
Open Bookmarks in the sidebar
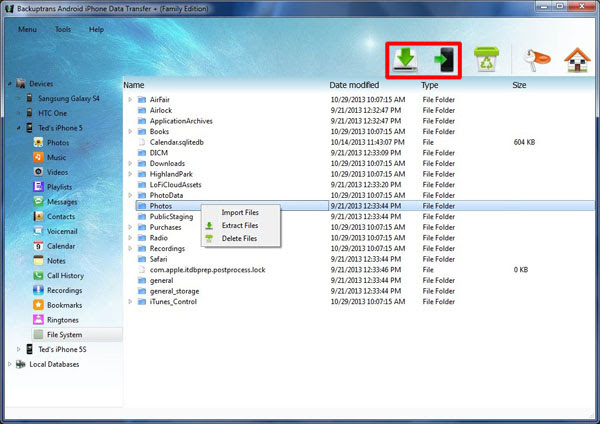tap(64, 305)
